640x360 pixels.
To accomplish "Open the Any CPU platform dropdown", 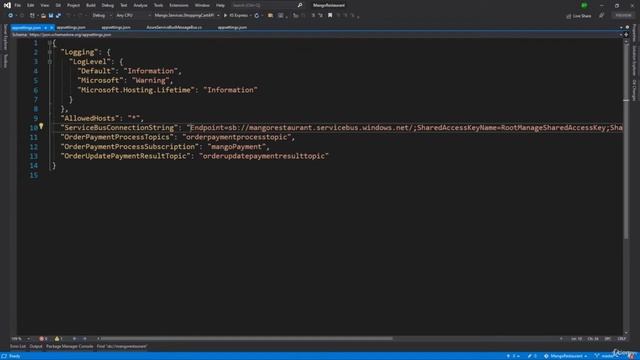I will click(133, 16).
